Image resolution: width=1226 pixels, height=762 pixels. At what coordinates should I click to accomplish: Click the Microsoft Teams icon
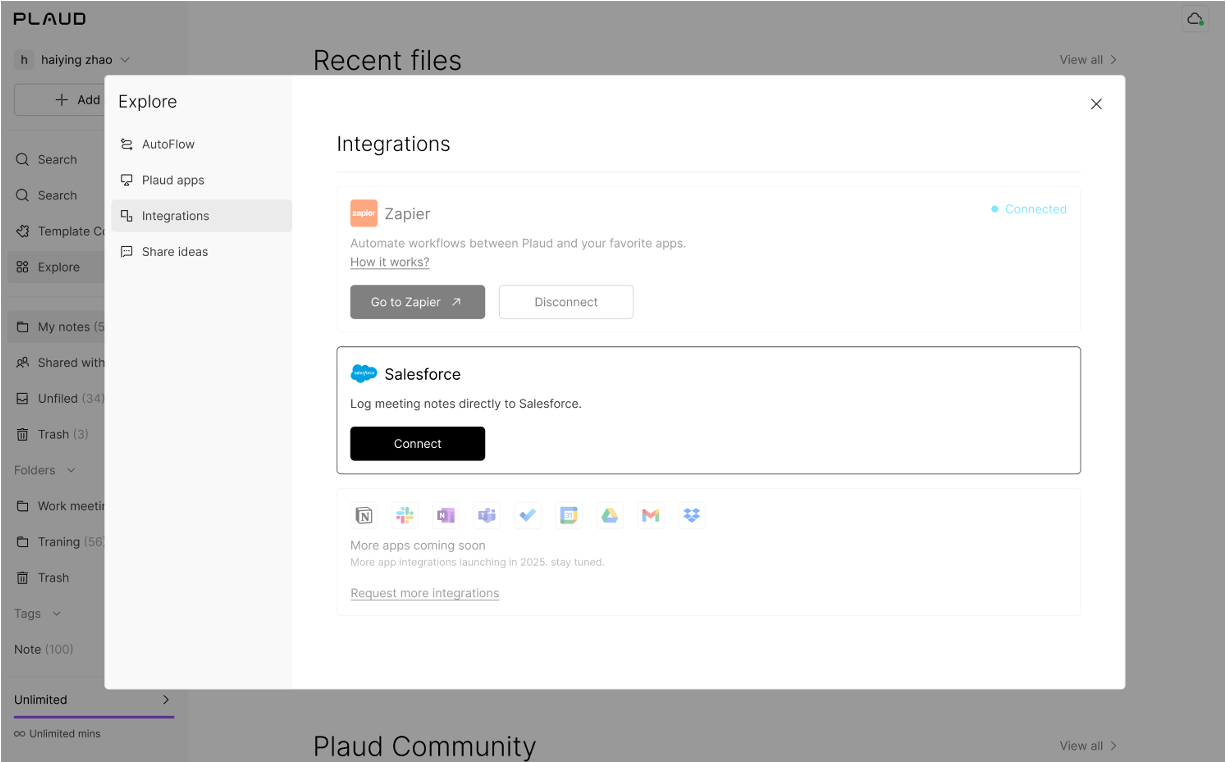point(487,516)
